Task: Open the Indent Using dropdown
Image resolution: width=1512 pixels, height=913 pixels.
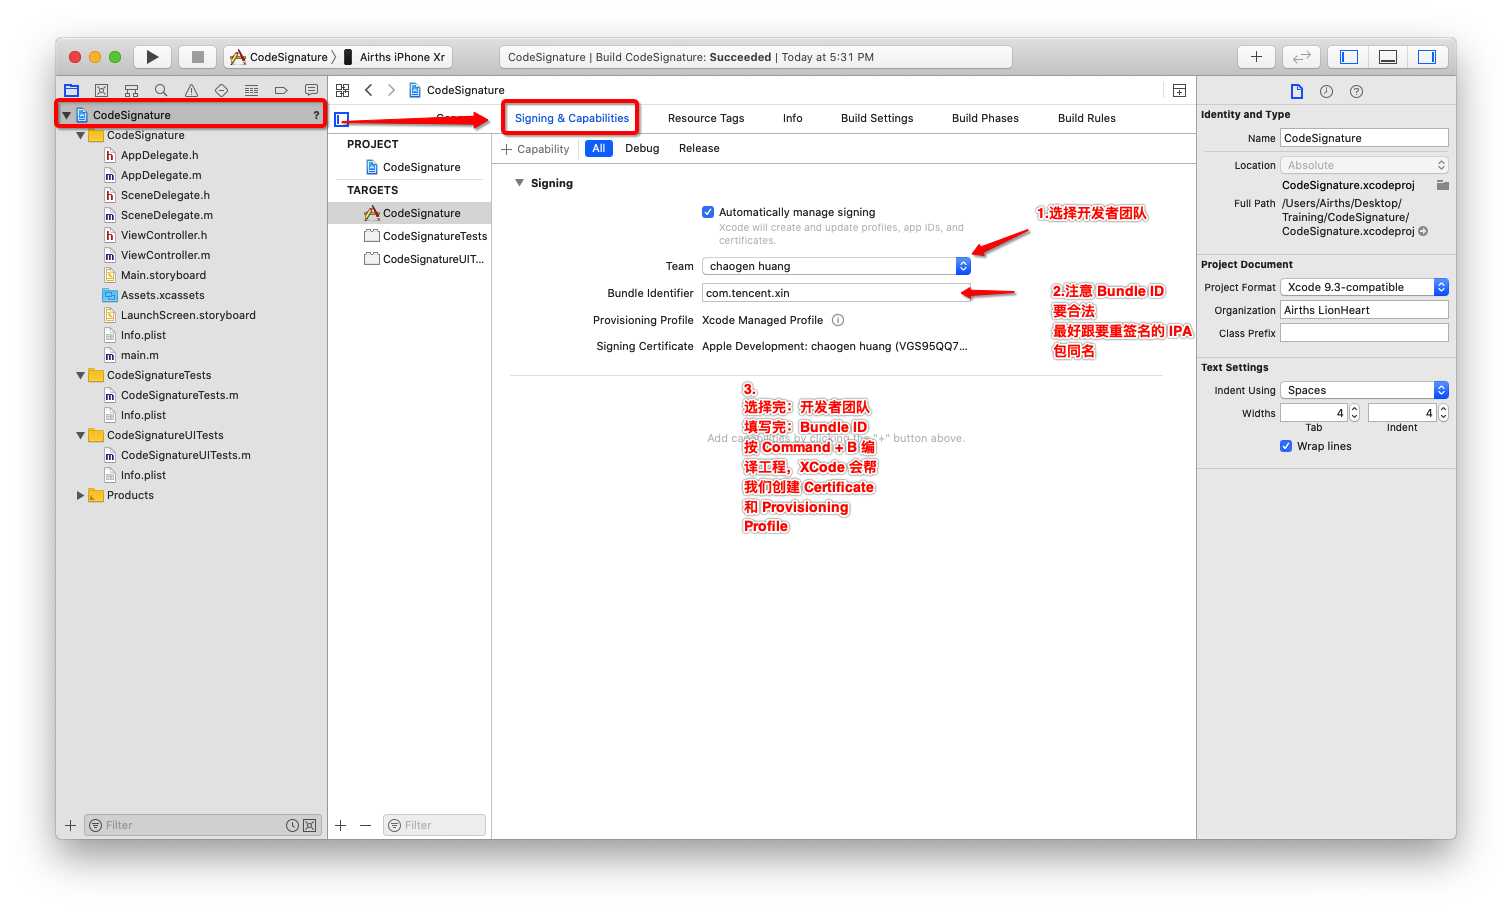Action: [x=1364, y=390]
